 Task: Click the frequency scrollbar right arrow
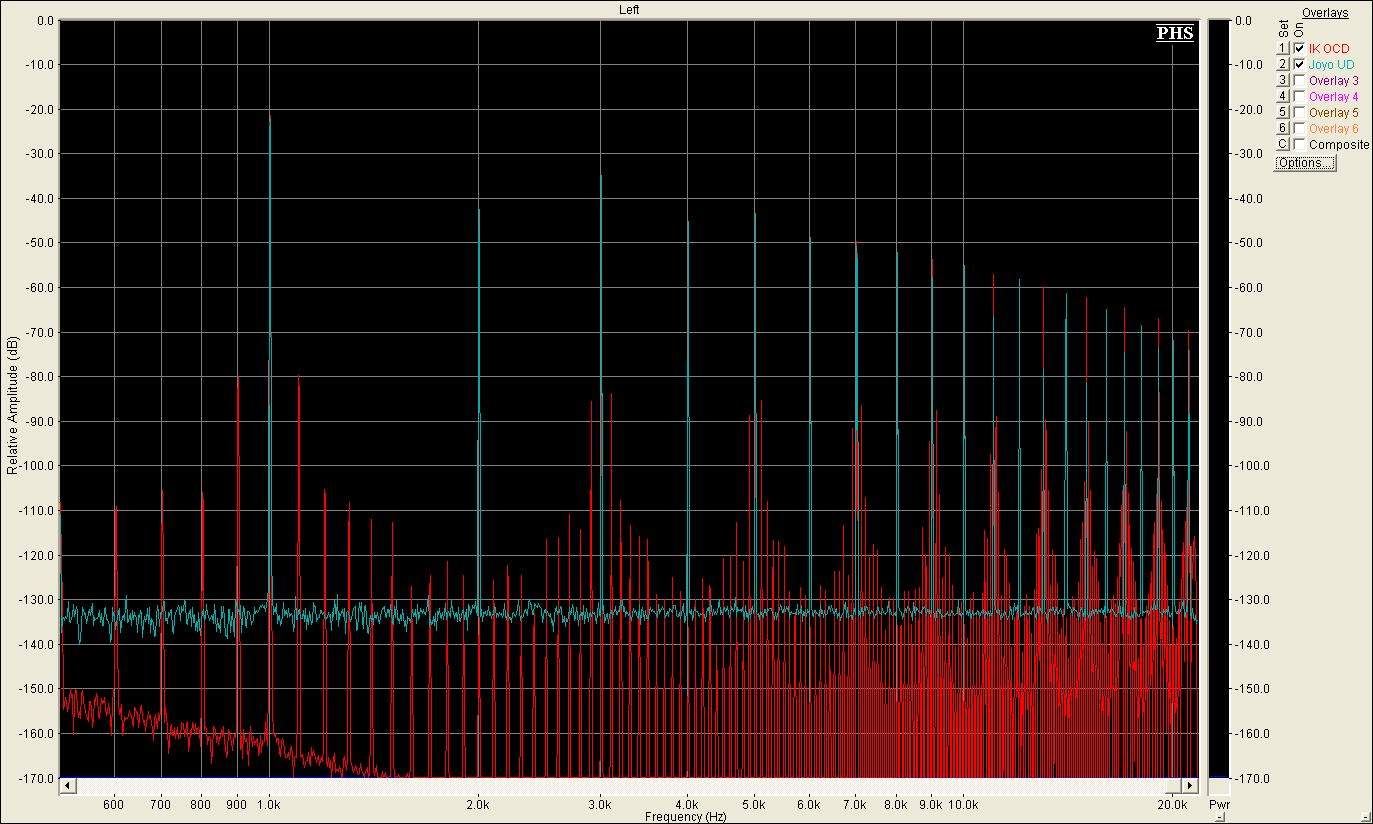pyautogui.click(x=1190, y=785)
